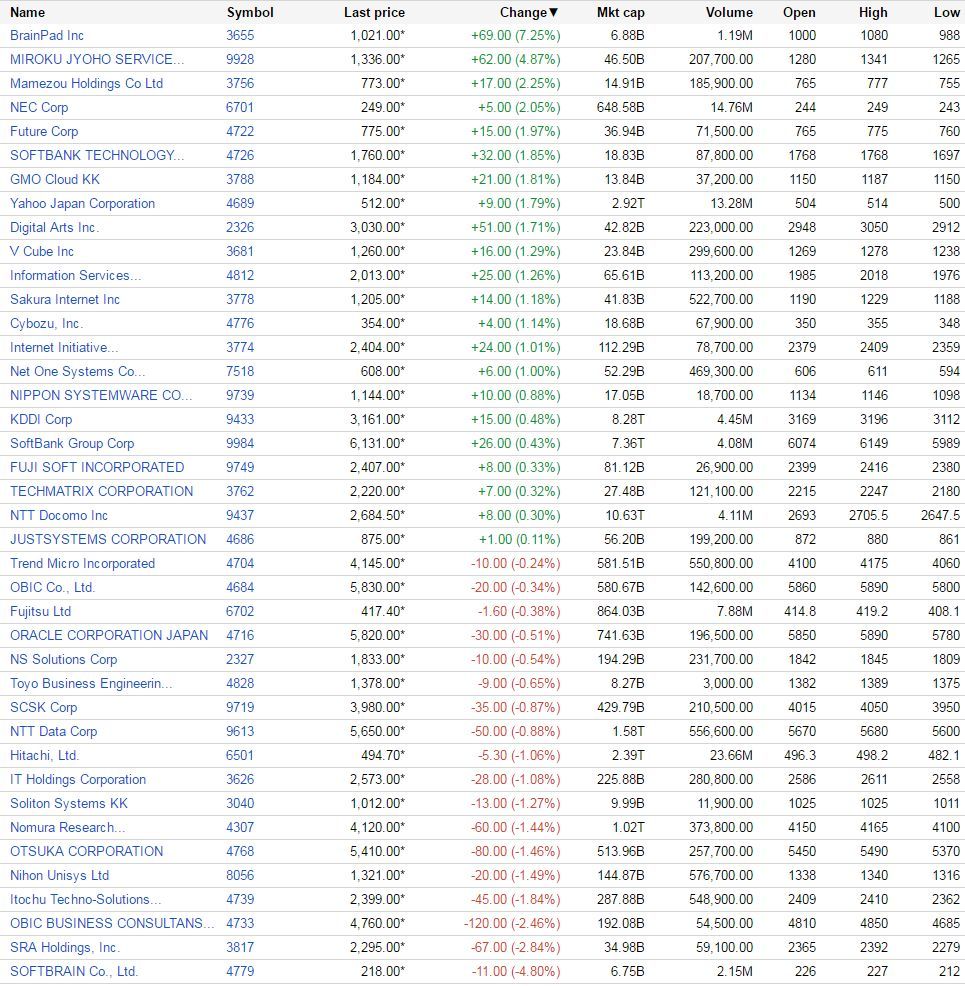Open the Trend Micro Incorporated link

[x=82, y=563]
